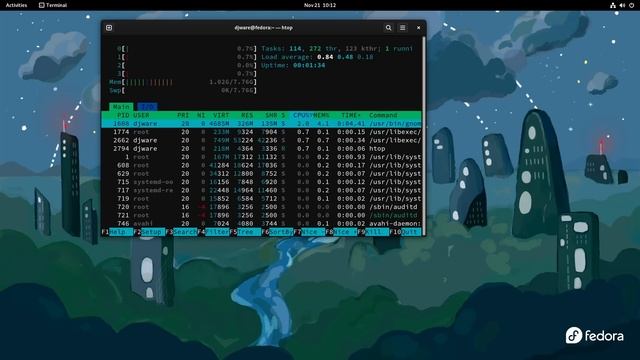Close the htop terminal window
The width and height of the screenshot is (640, 360).
(x=418, y=28)
